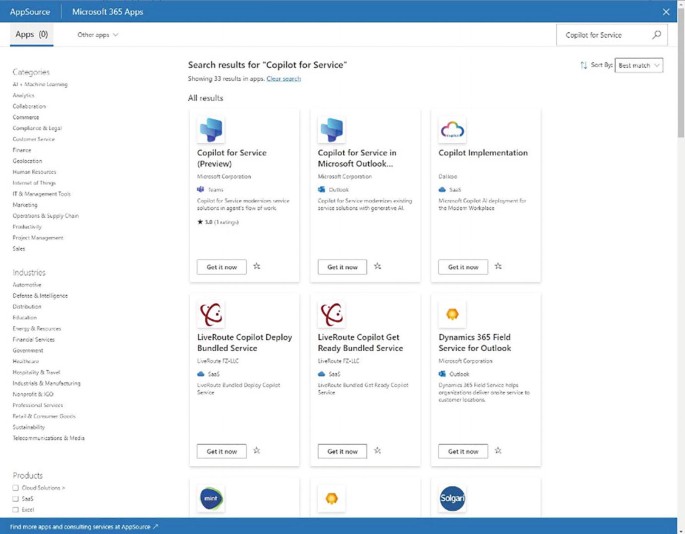Filter by Defense & Intelligence industry
685x534 pixels.
click(x=40, y=295)
